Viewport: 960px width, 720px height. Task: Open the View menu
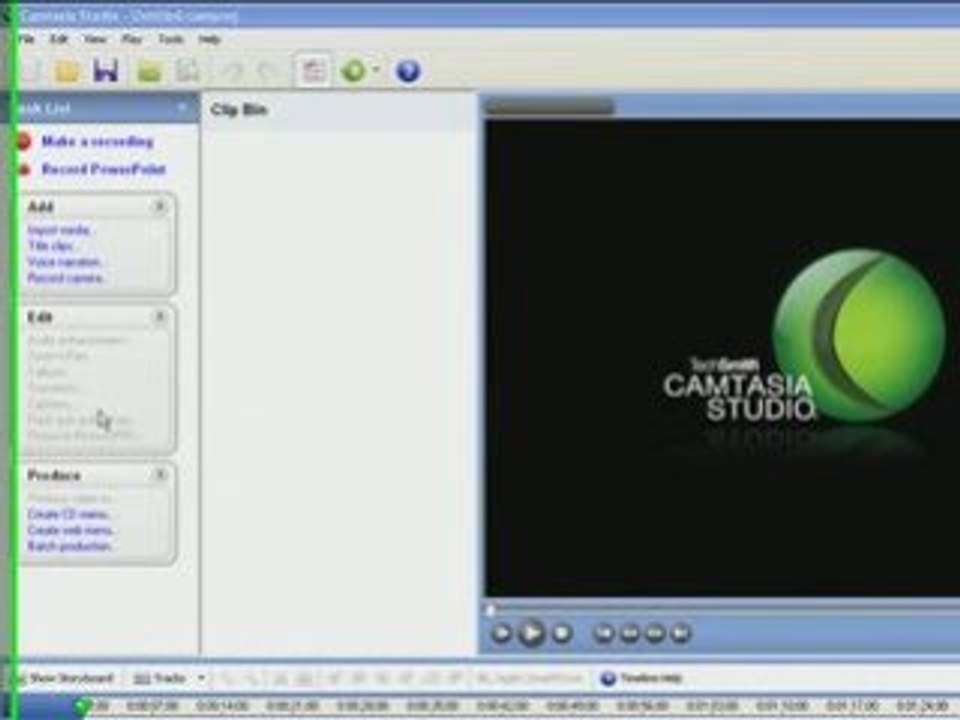[x=96, y=39]
